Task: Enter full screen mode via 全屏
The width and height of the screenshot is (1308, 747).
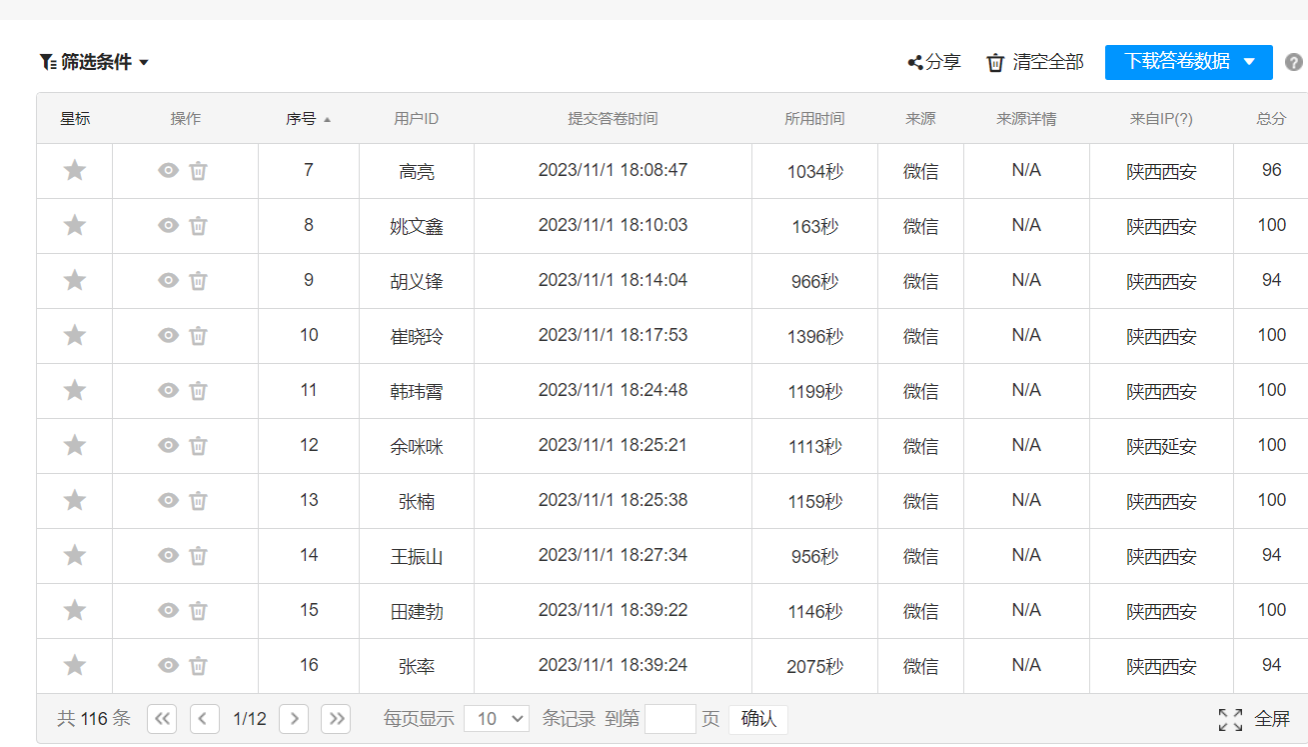Action: click(1254, 719)
